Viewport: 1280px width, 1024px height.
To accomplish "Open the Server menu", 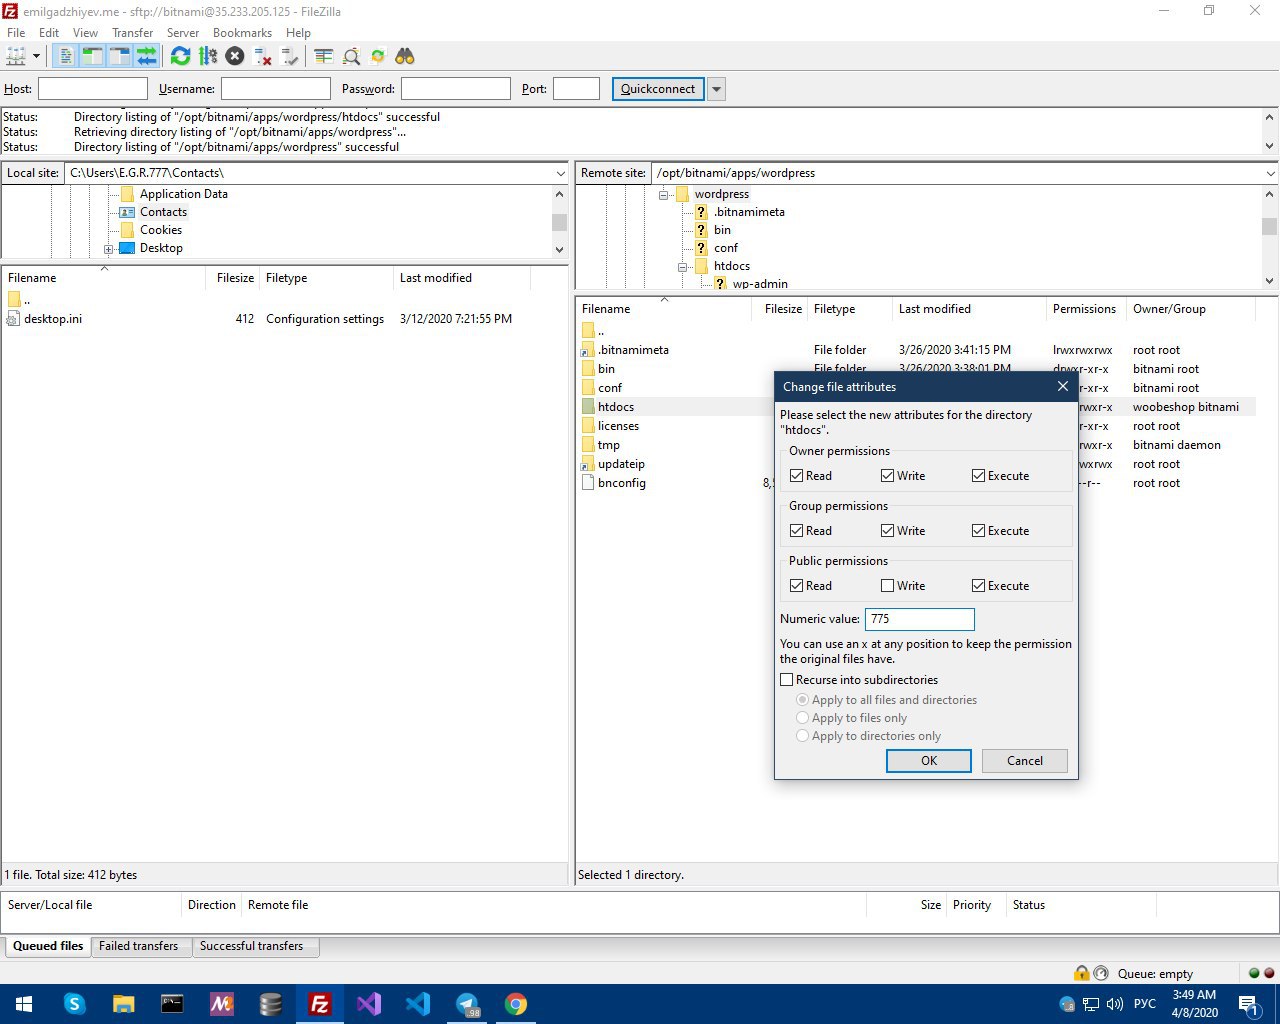I will (x=183, y=33).
